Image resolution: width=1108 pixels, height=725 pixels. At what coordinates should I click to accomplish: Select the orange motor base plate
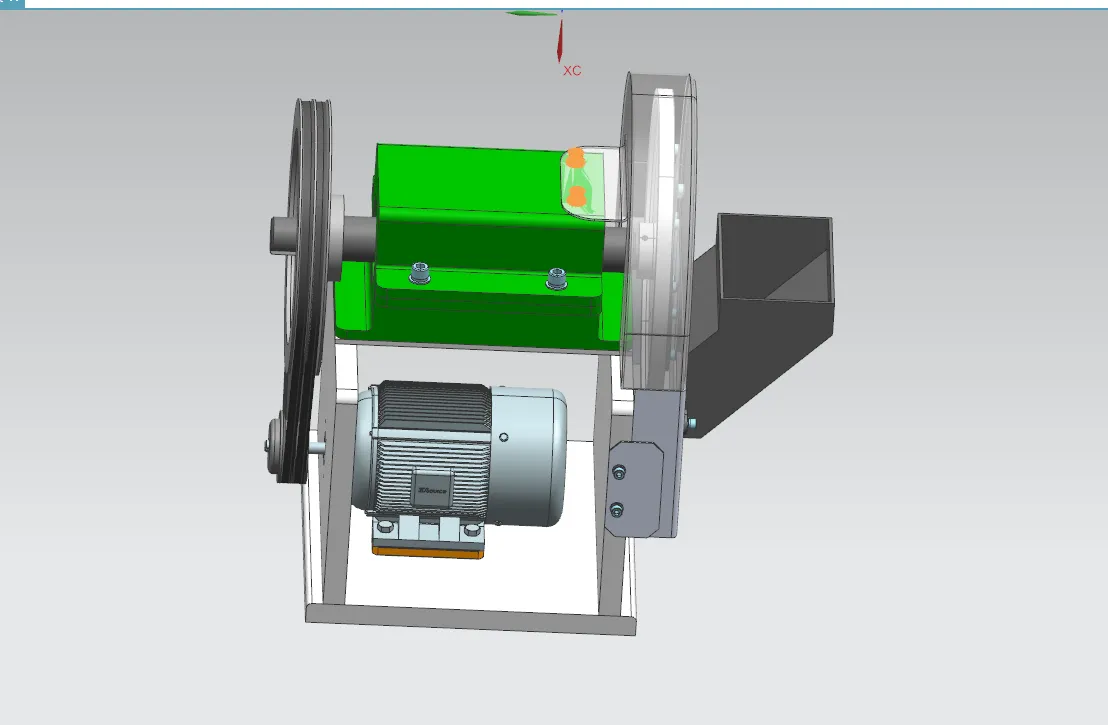click(x=428, y=552)
